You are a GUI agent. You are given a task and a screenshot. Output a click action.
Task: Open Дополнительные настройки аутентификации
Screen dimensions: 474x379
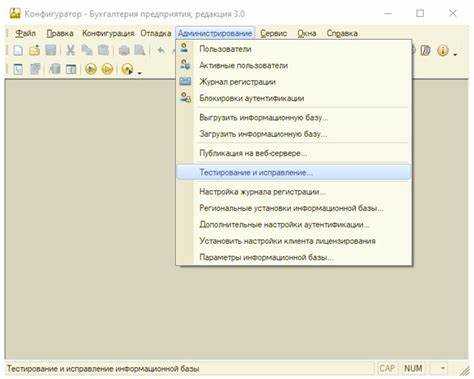(x=294, y=225)
